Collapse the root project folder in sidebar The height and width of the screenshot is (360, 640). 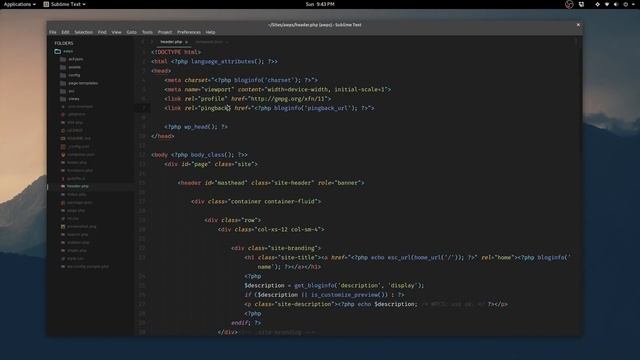[x=68, y=51]
